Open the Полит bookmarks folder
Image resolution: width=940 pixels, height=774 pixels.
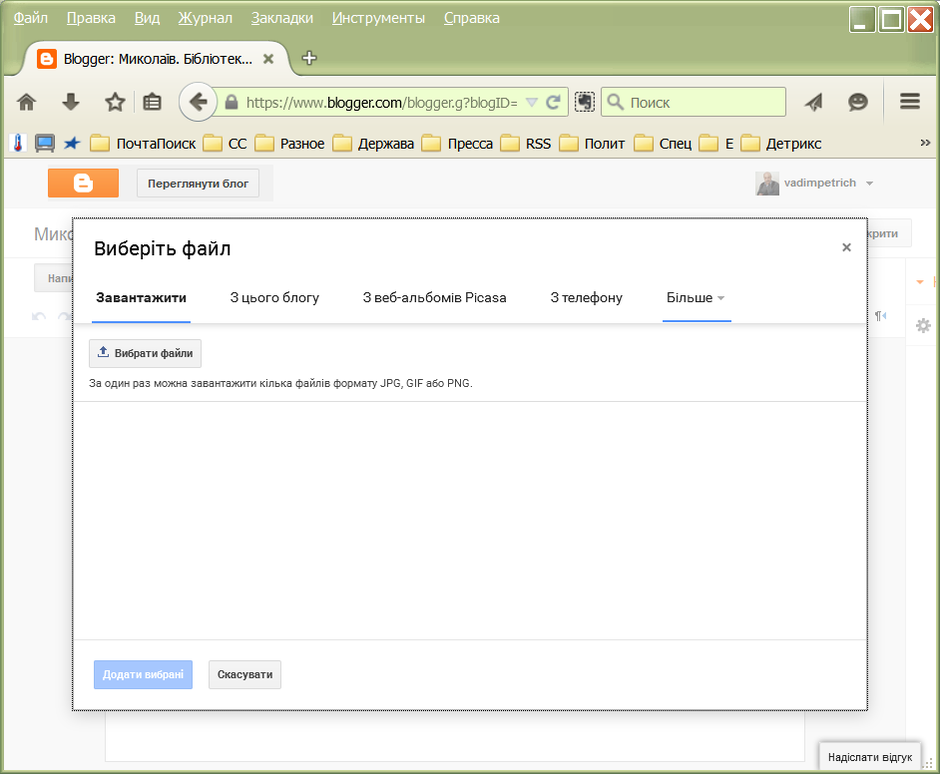(x=592, y=144)
